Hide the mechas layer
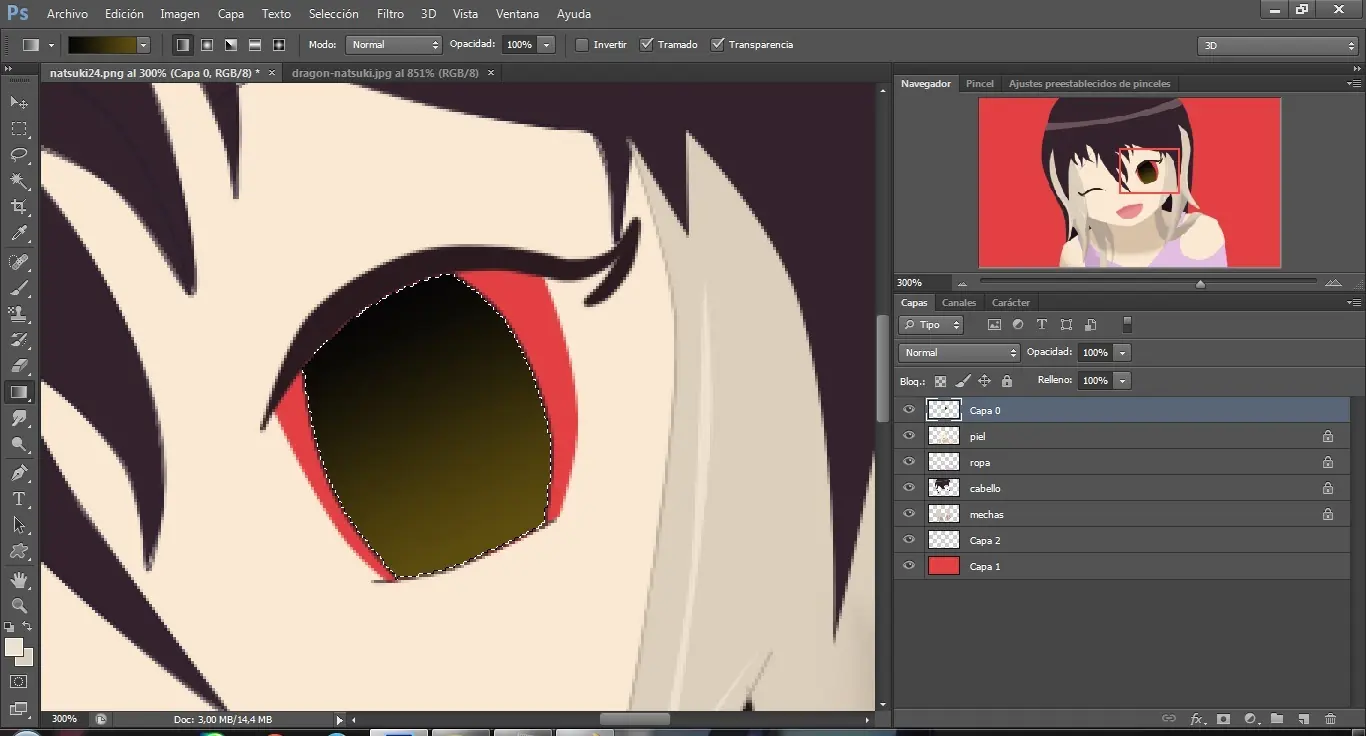The width and height of the screenshot is (1366, 736). (909, 514)
